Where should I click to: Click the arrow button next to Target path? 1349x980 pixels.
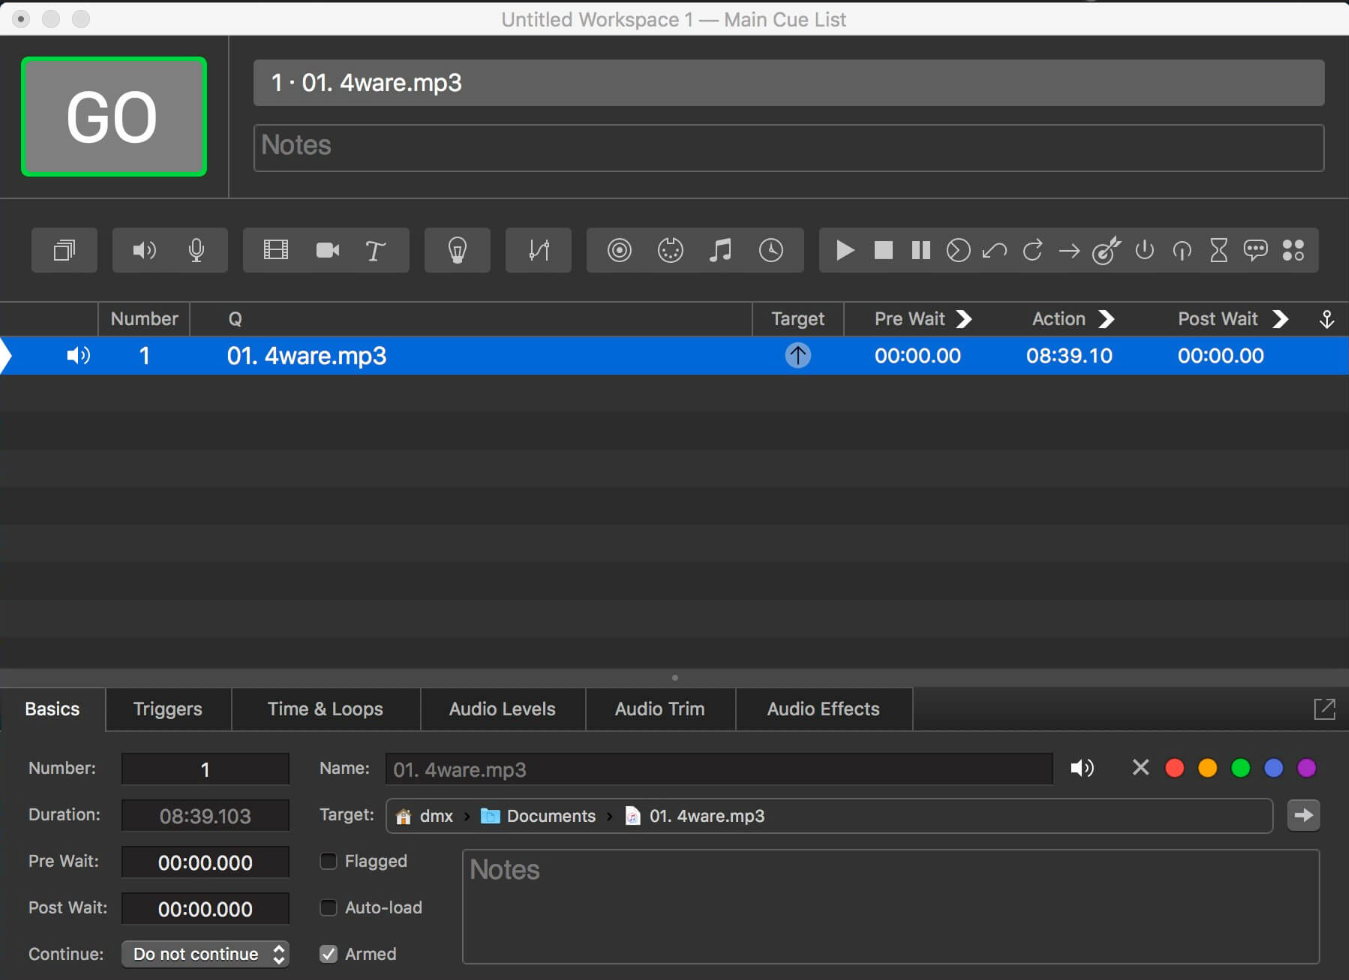1303,815
